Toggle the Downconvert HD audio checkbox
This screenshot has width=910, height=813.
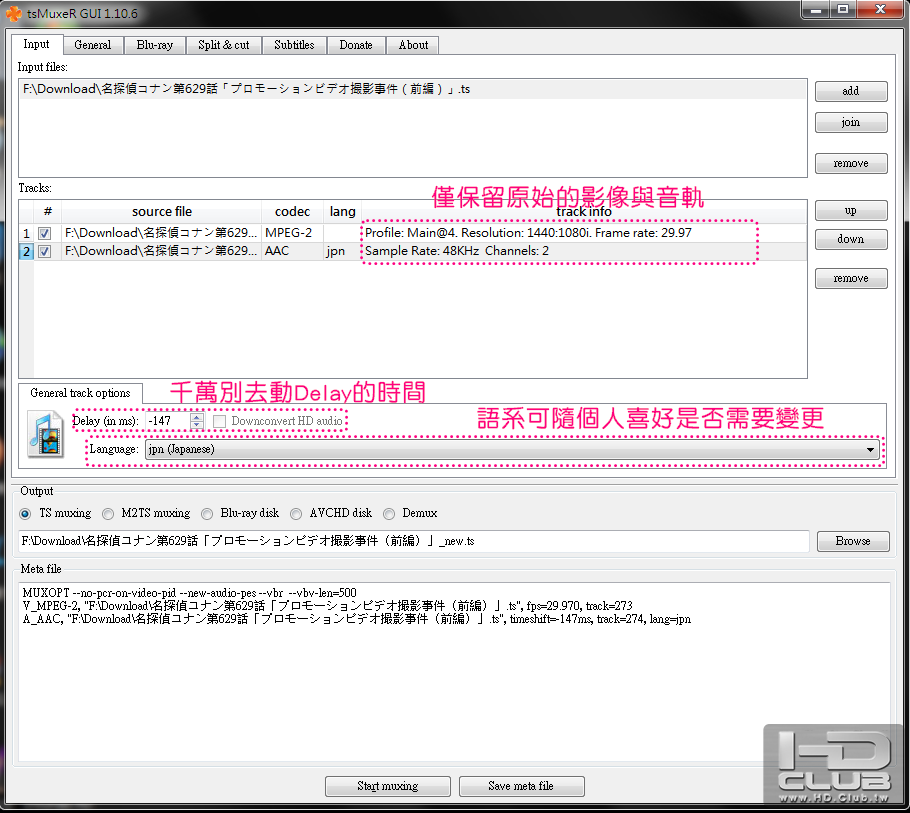[219, 421]
